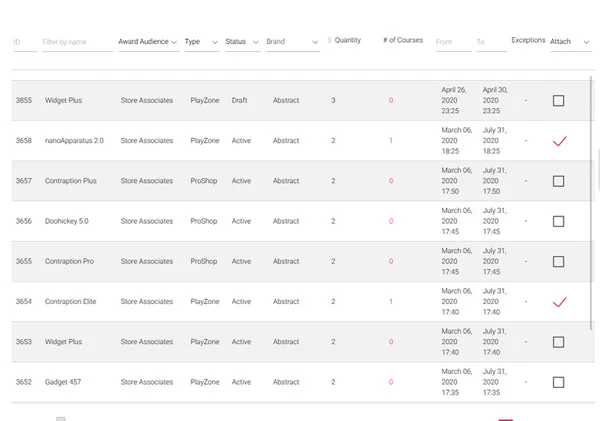
Task: Click the ID filter input field
Action: pyautogui.click(x=25, y=42)
